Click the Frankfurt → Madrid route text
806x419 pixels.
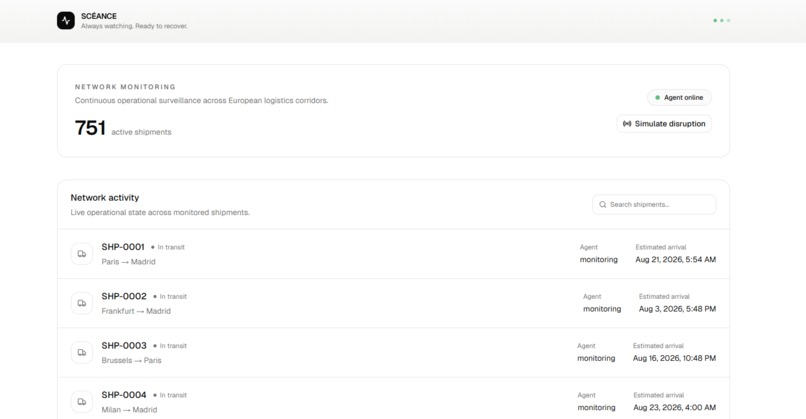tap(136, 311)
